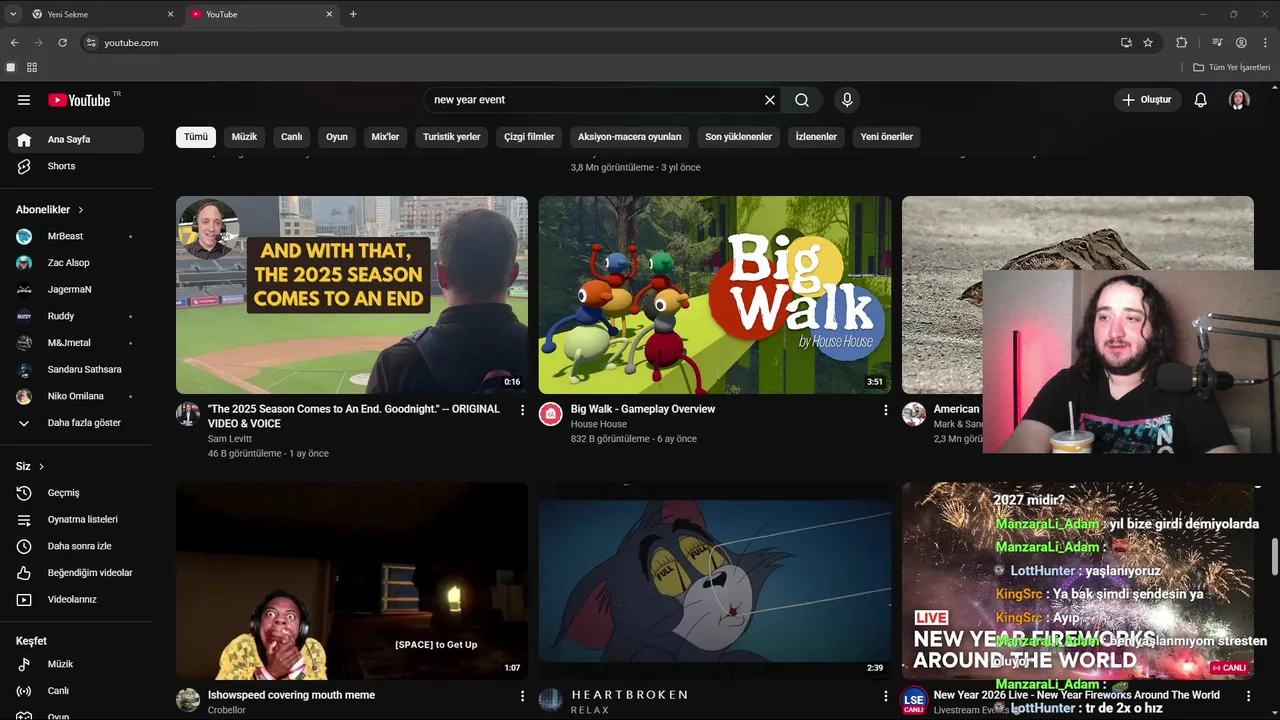This screenshot has width=1280, height=720.
Task: Open the YouTube hamburger guide menu
Action: (24, 100)
